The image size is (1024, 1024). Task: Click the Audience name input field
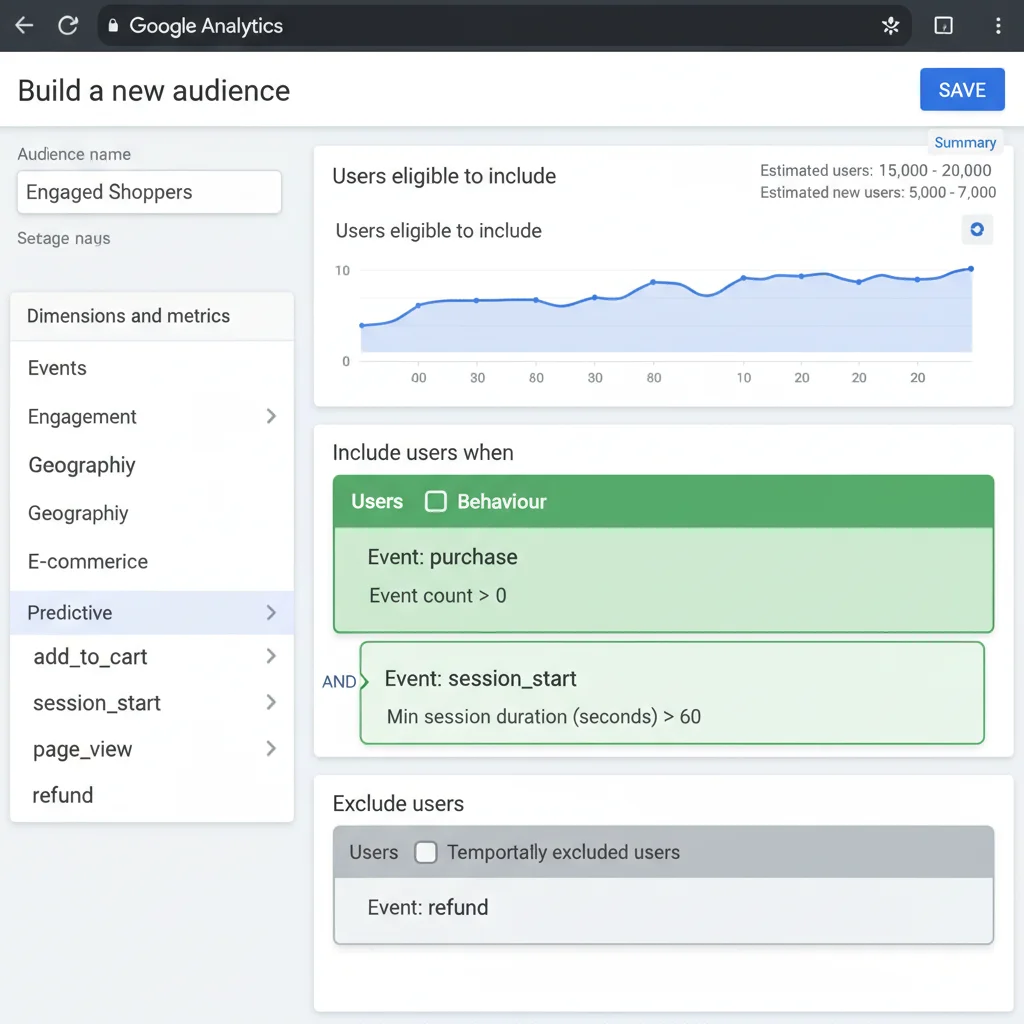[150, 192]
